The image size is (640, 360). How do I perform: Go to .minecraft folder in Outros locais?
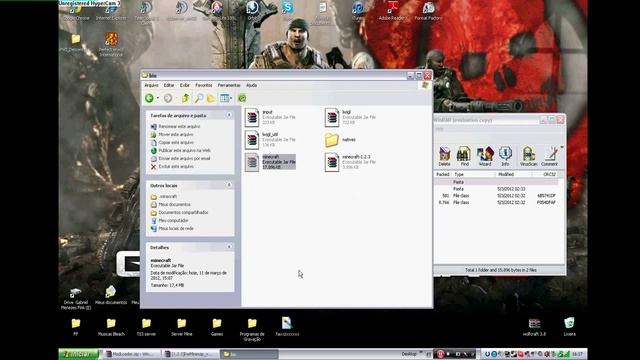click(168, 196)
